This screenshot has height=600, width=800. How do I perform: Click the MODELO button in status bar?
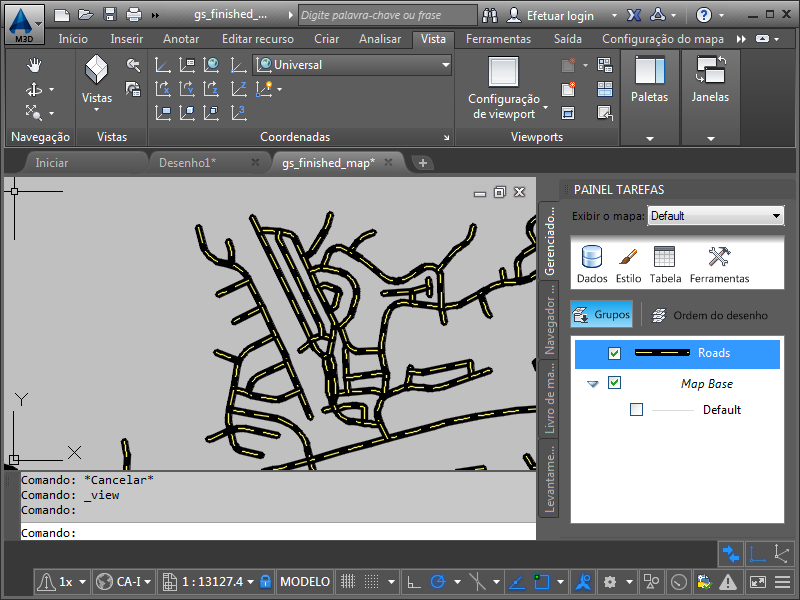[304, 581]
